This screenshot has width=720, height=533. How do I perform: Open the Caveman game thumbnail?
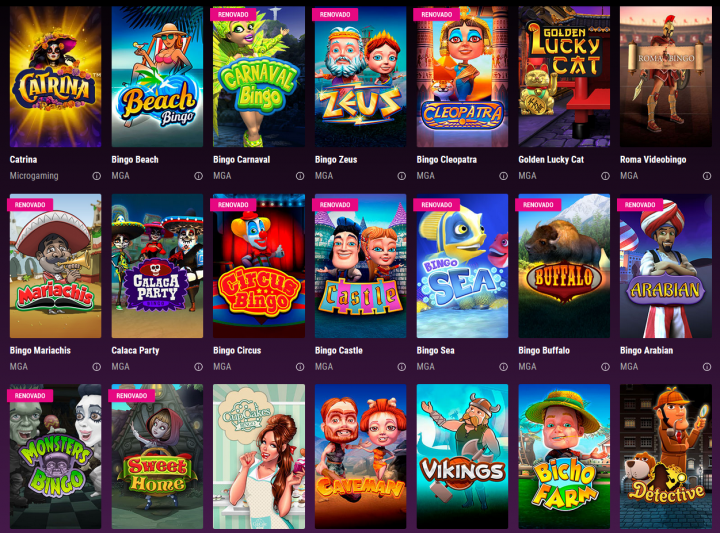click(360, 457)
